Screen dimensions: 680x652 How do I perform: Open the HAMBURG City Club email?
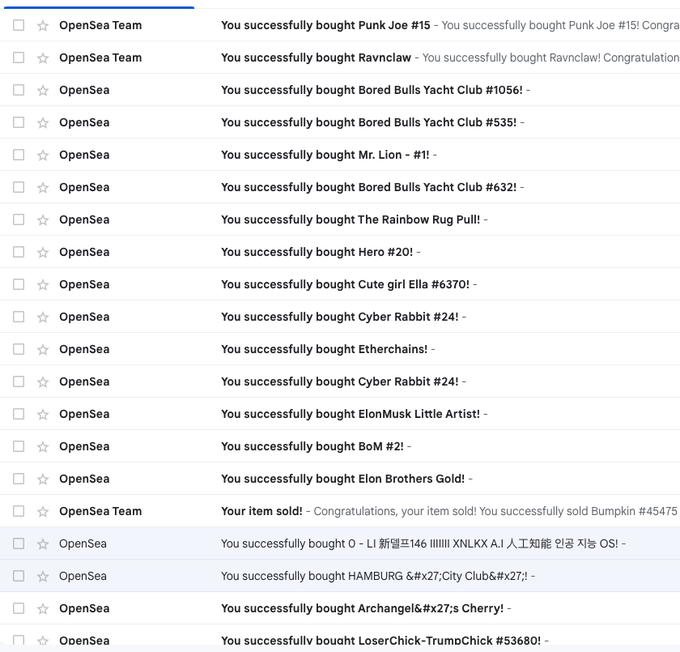click(x=340, y=576)
